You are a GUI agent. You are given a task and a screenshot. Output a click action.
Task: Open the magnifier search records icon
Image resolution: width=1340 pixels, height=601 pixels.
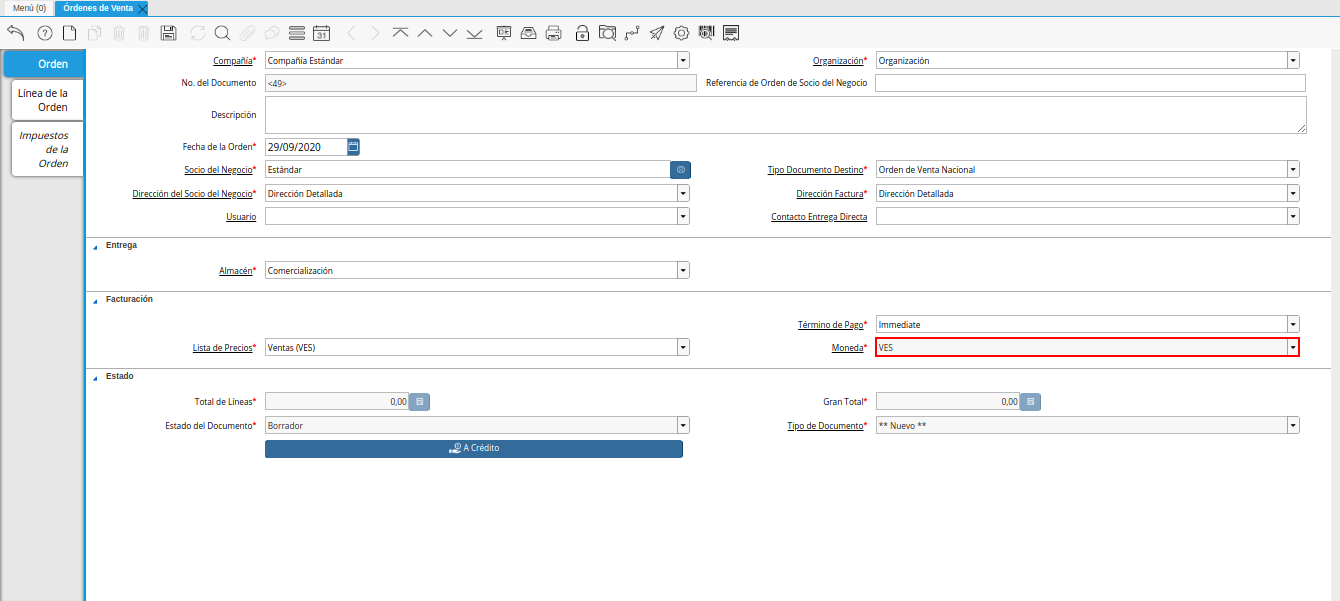pos(222,33)
